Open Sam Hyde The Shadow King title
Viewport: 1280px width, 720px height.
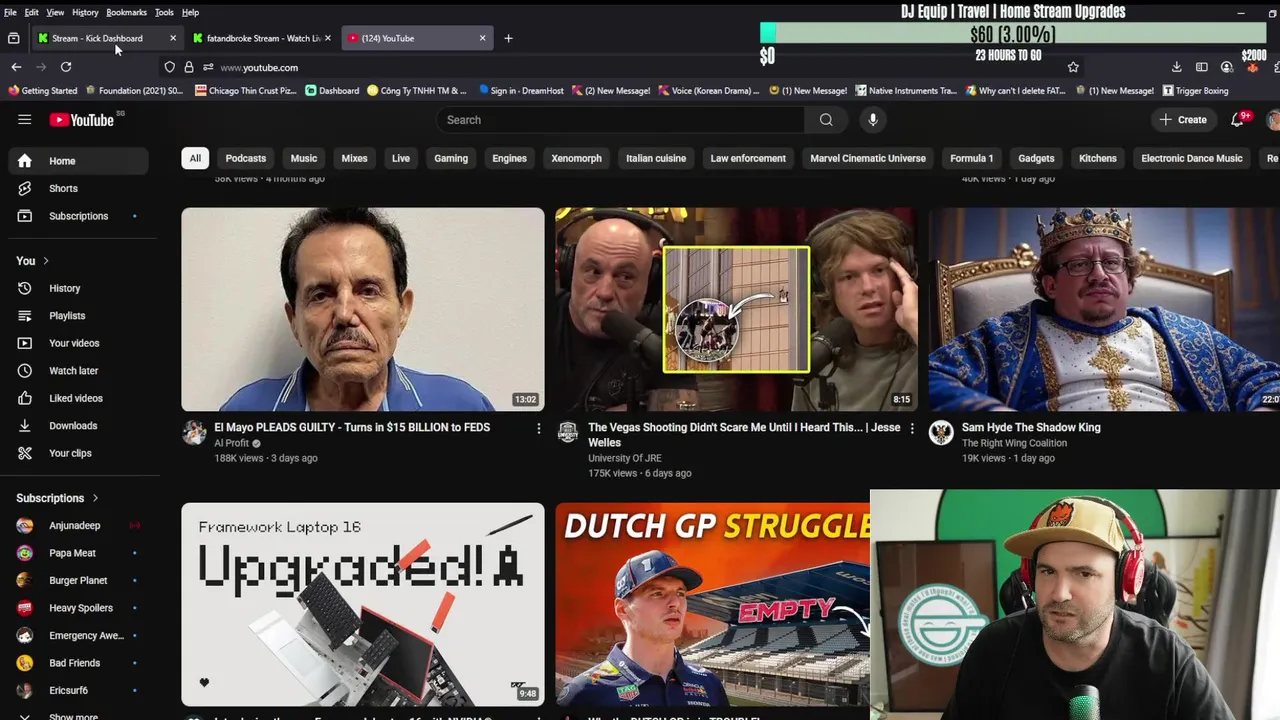coord(1031,427)
